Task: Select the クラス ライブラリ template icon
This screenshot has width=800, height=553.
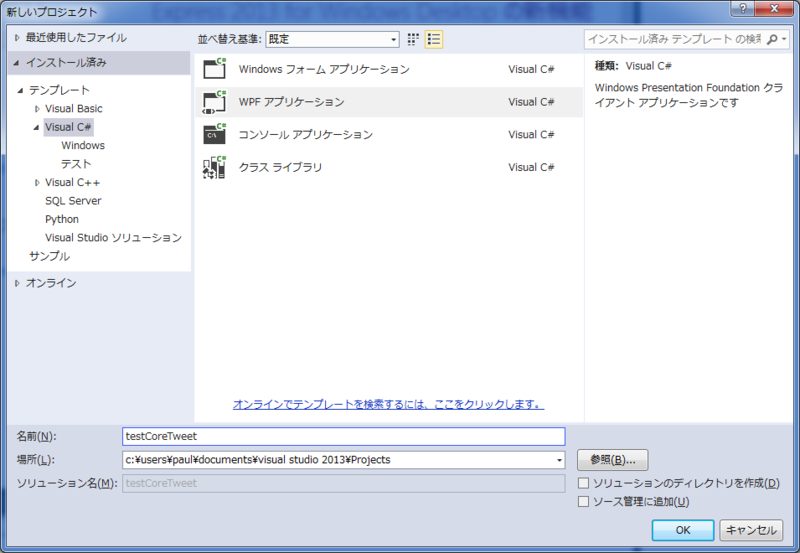Action: coord(214,167)
